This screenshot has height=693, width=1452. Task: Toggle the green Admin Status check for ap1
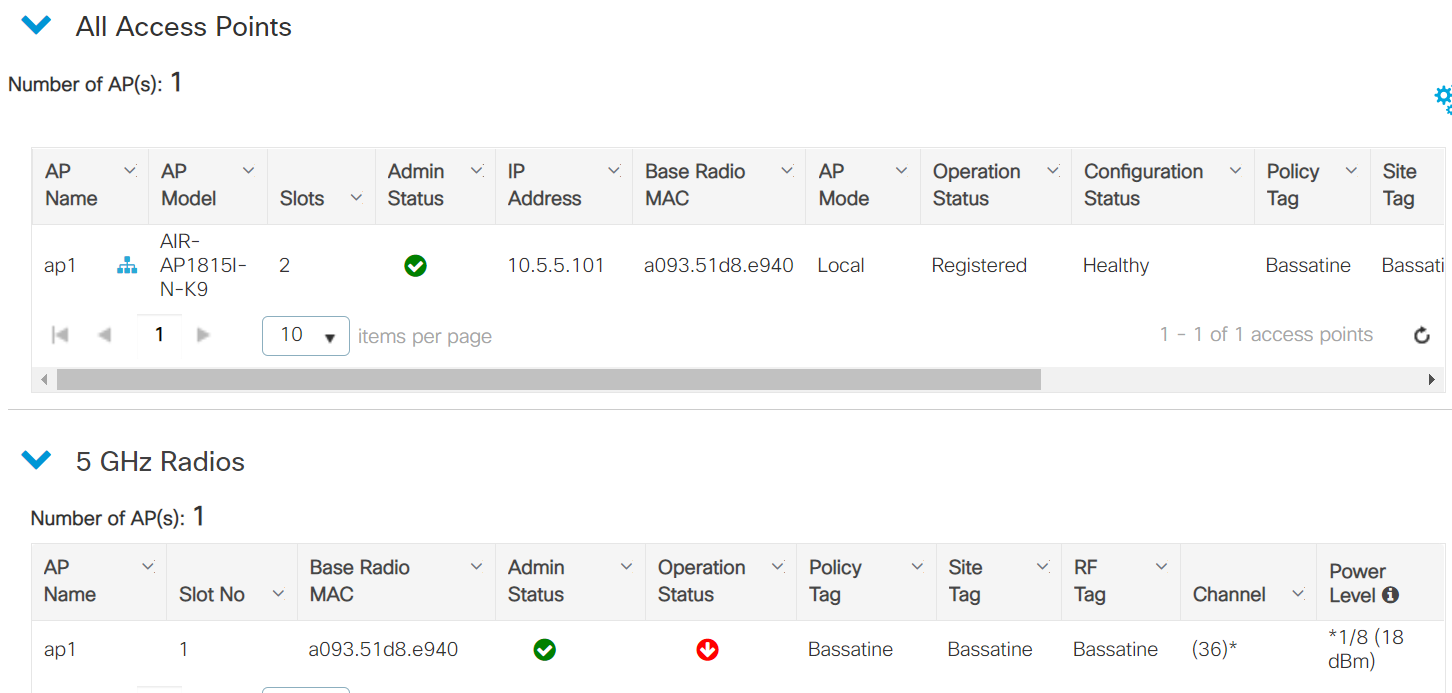[x=415, y=265]
